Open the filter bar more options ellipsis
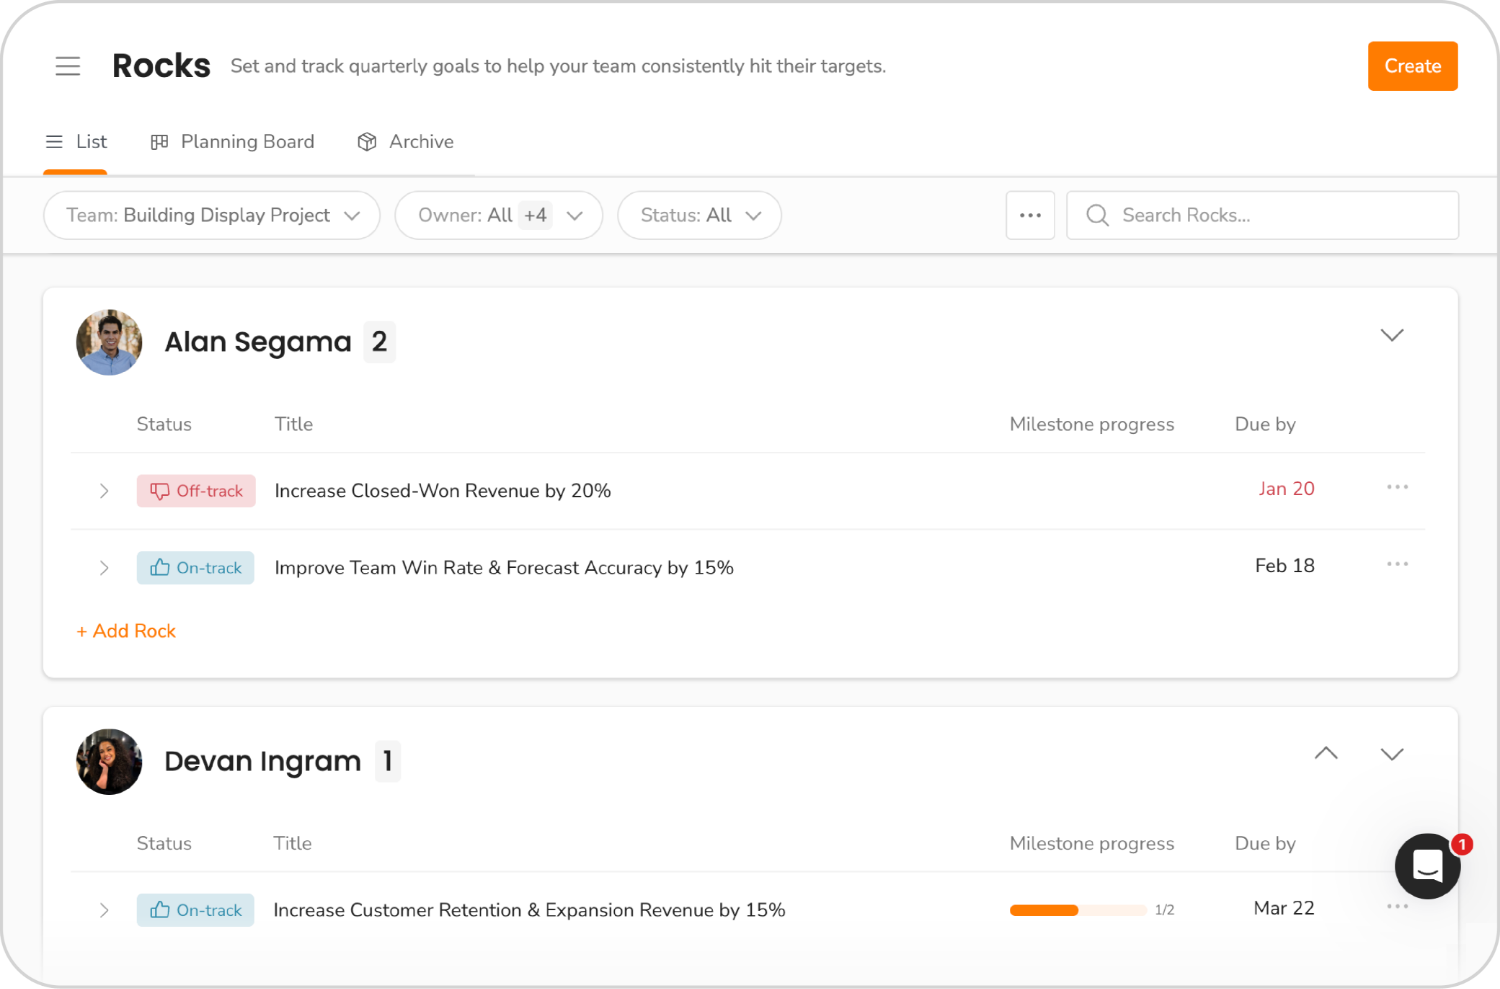 1030,215
